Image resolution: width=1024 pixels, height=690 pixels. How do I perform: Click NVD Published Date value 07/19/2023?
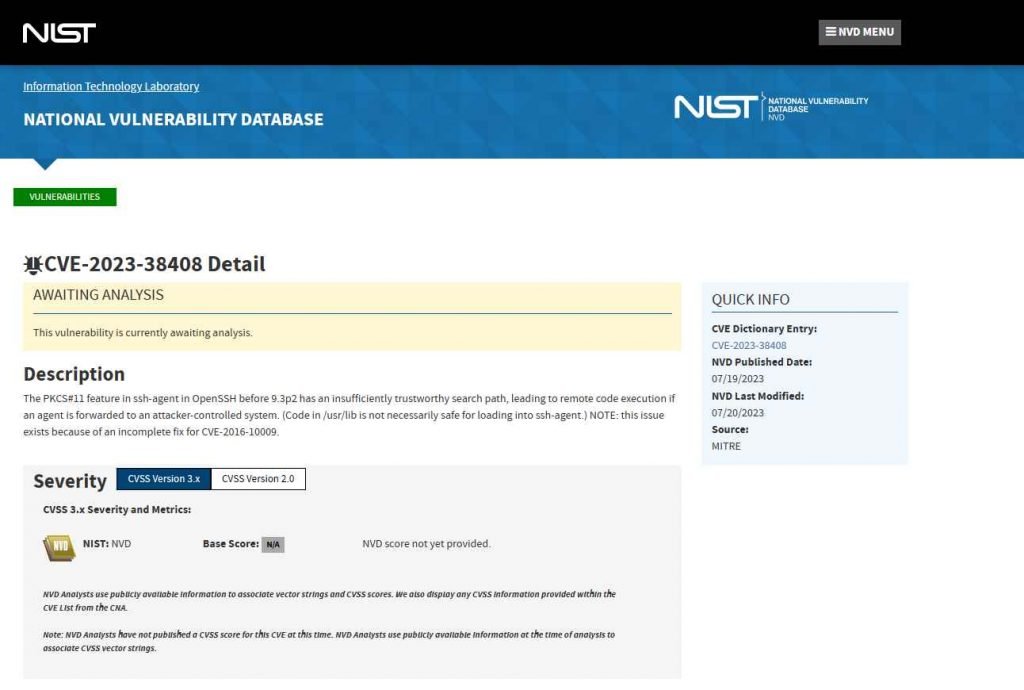pos(737,379)
